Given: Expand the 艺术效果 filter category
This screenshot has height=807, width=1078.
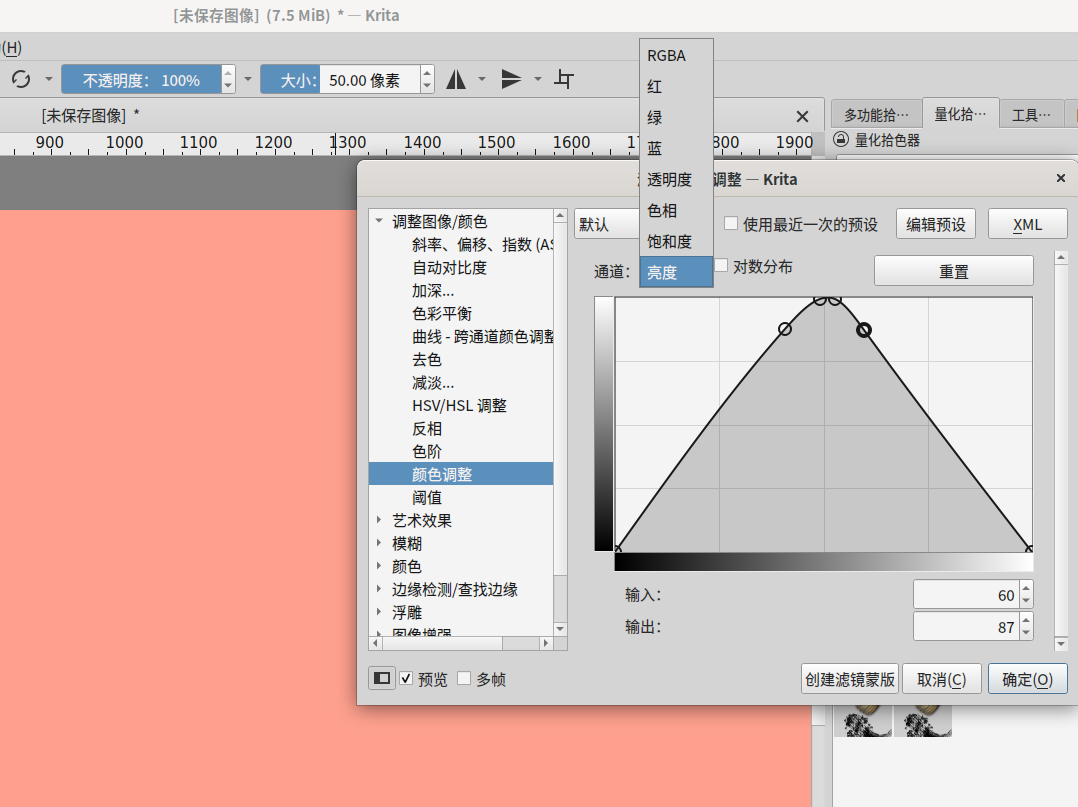Looking at the screenshot, I should [378, 520].
